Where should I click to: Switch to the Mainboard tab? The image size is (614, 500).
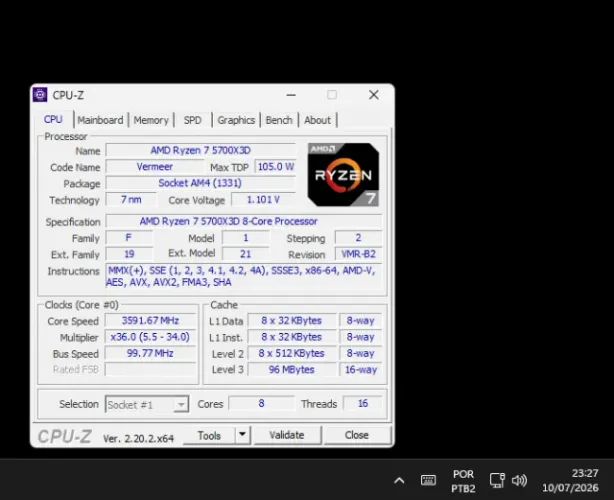(100, 120)
